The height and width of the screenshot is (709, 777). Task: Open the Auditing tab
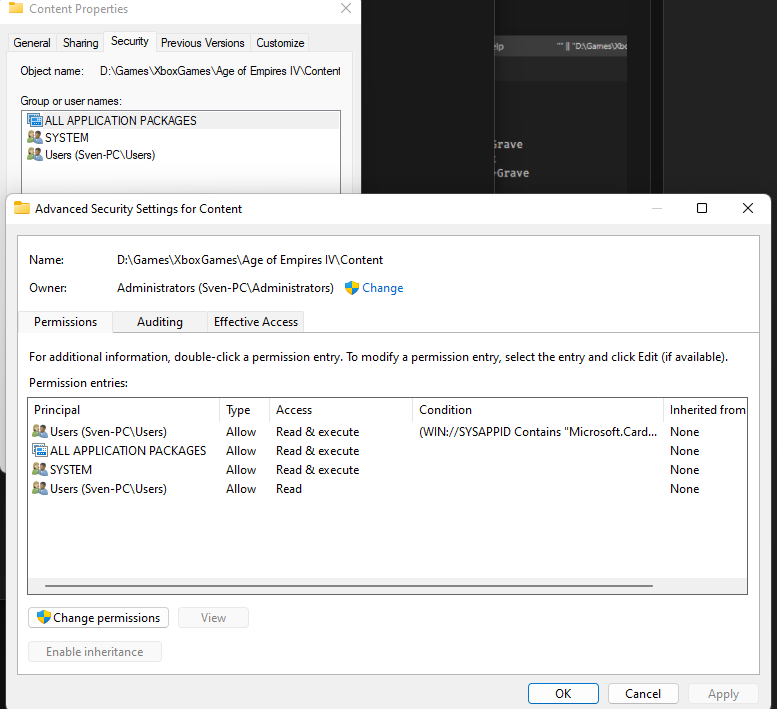click(160, 322)
